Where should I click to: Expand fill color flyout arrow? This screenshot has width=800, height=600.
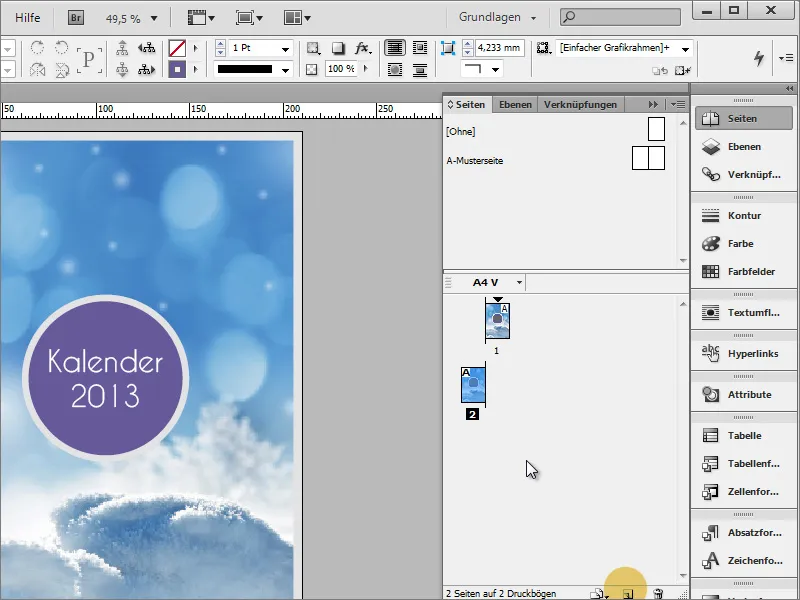click(195, 48)
